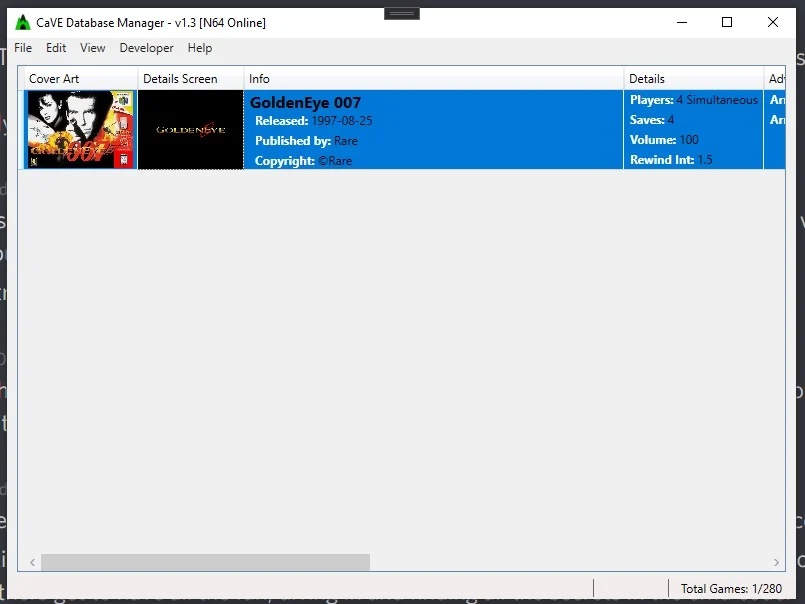Click the Released: 1997-08-25 entry
Image resolution: width=805 pixels, height=604 pixels.
(314, 121)
